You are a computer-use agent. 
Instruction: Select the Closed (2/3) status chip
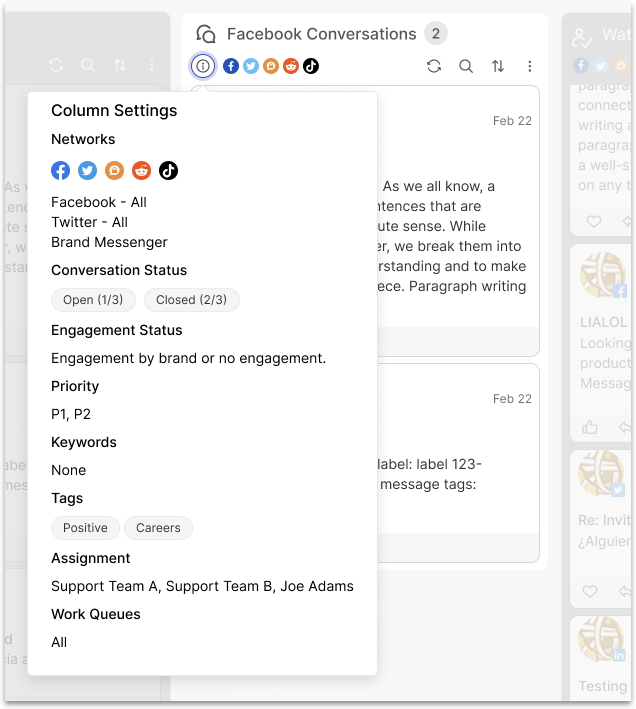click(x=192, y=300)
